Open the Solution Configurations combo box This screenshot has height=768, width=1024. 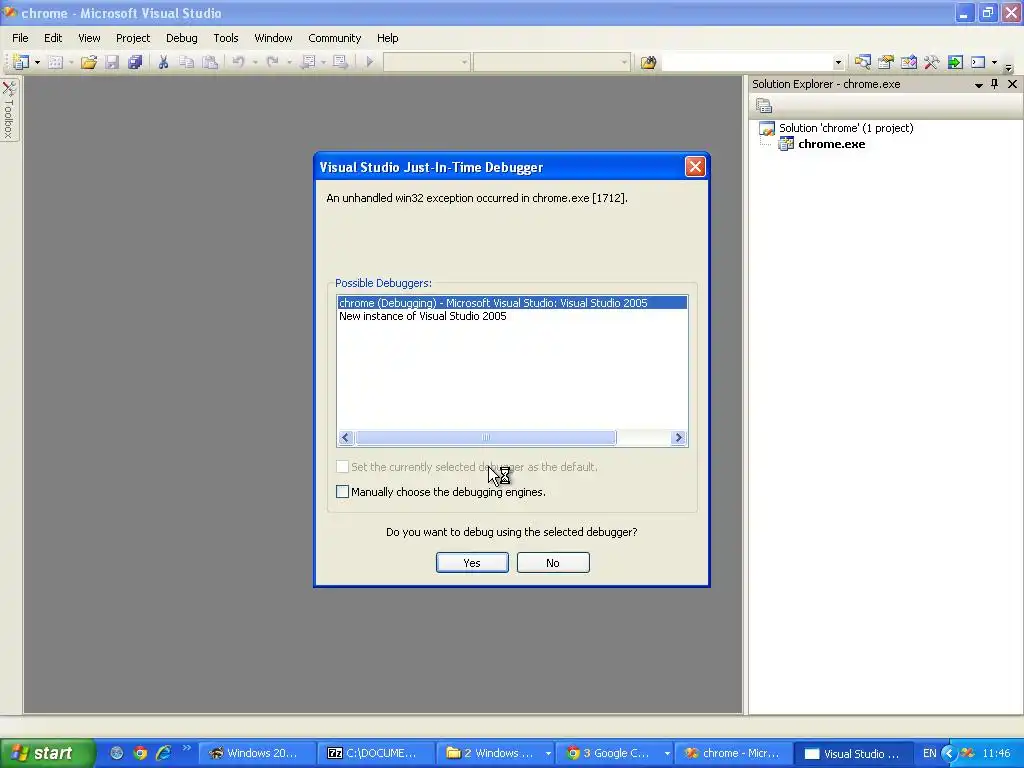[x=426, y=62]
